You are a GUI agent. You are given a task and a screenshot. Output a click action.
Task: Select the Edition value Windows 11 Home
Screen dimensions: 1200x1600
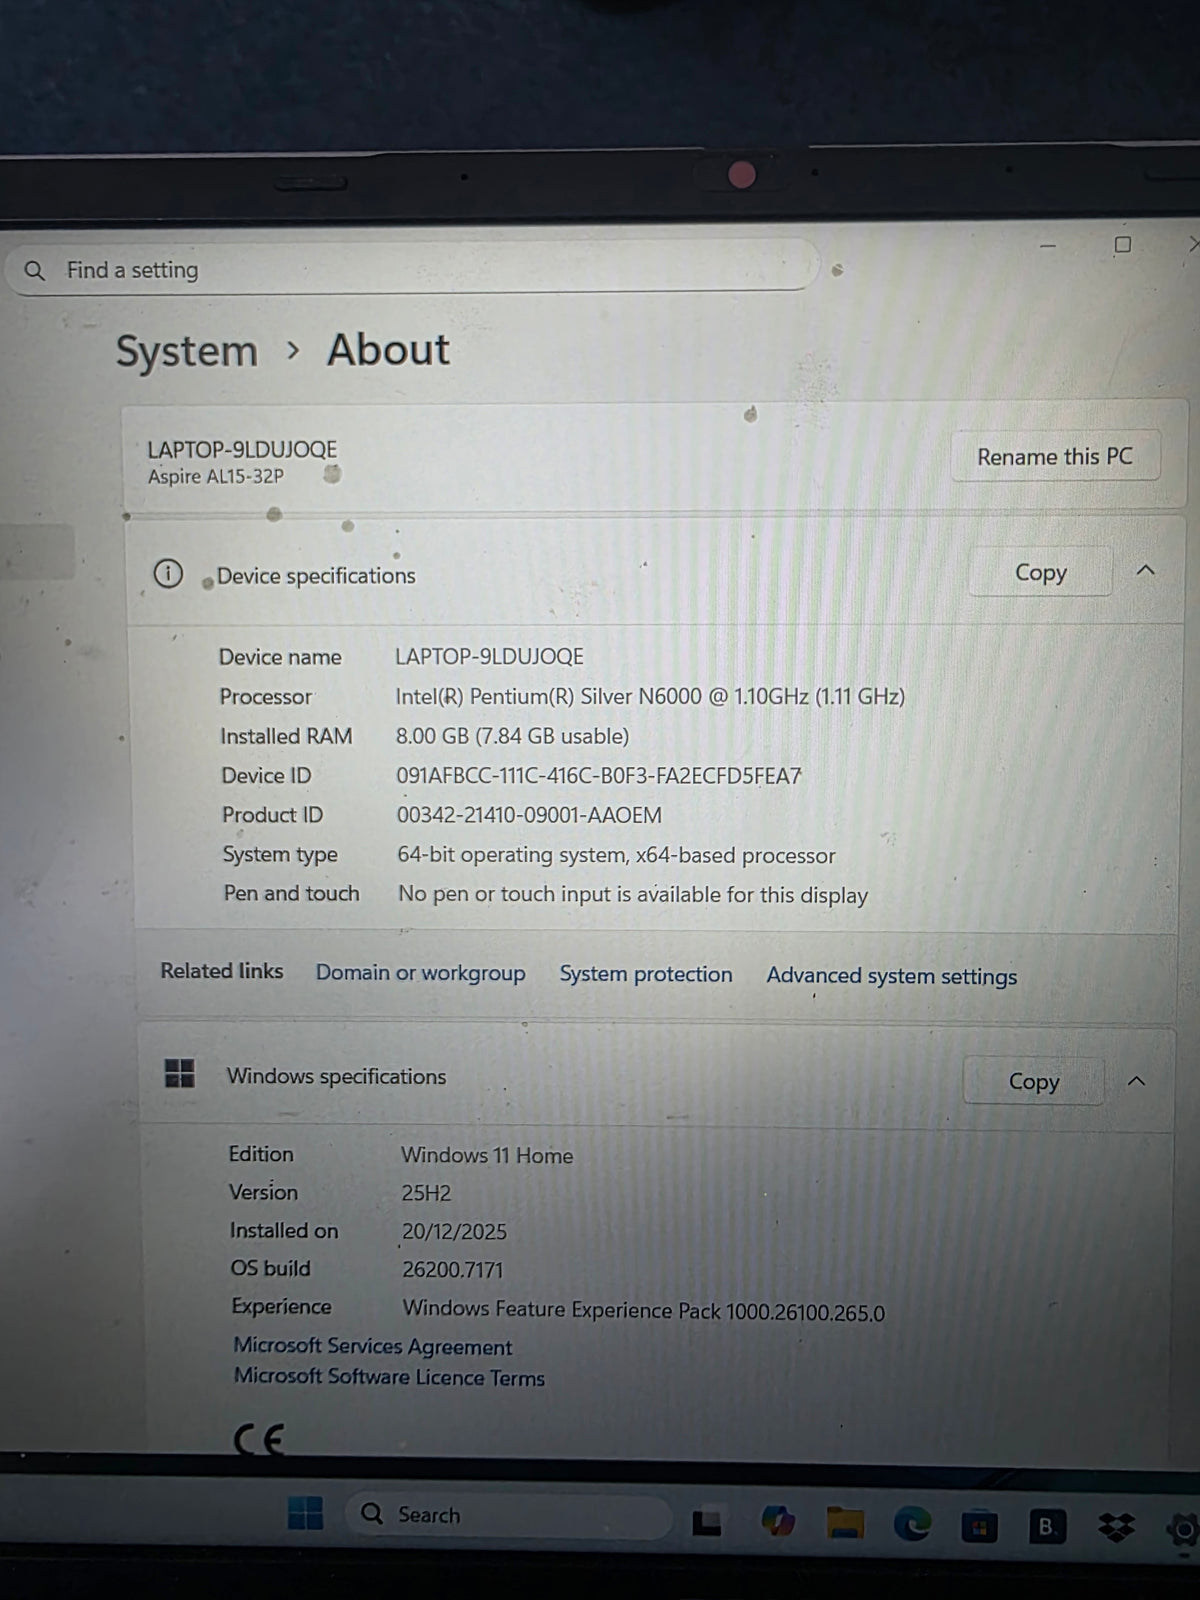[487, 1155]
